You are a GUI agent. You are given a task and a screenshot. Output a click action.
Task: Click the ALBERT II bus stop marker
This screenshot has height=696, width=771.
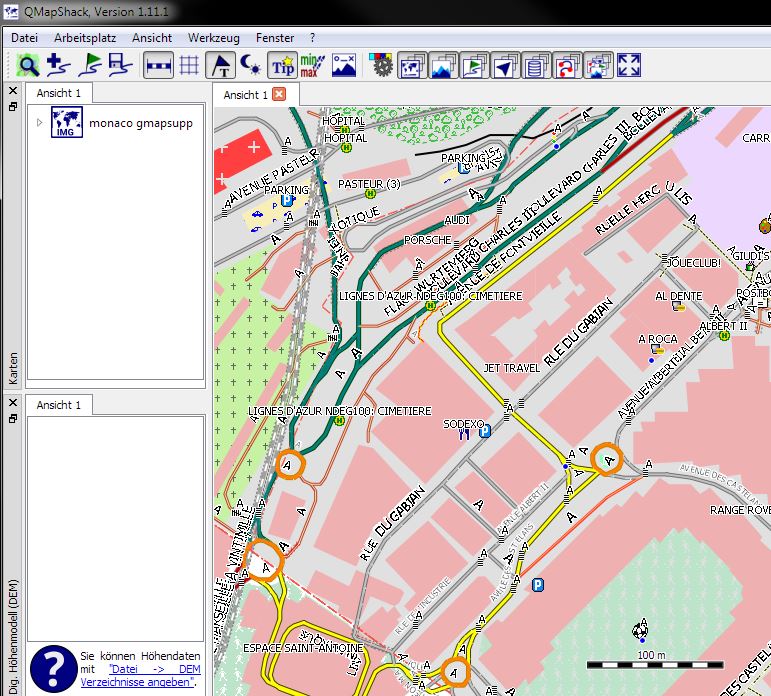pyautogui.click(x=724, y=336)
